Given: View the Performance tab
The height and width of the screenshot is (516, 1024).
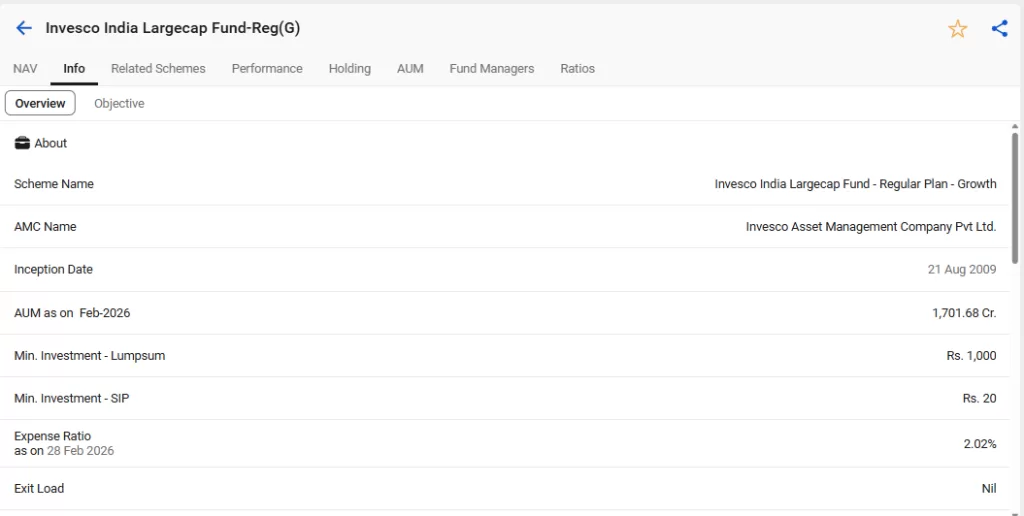Looking at the screenshot, I should pyautogui.click(x=267, y=69).
